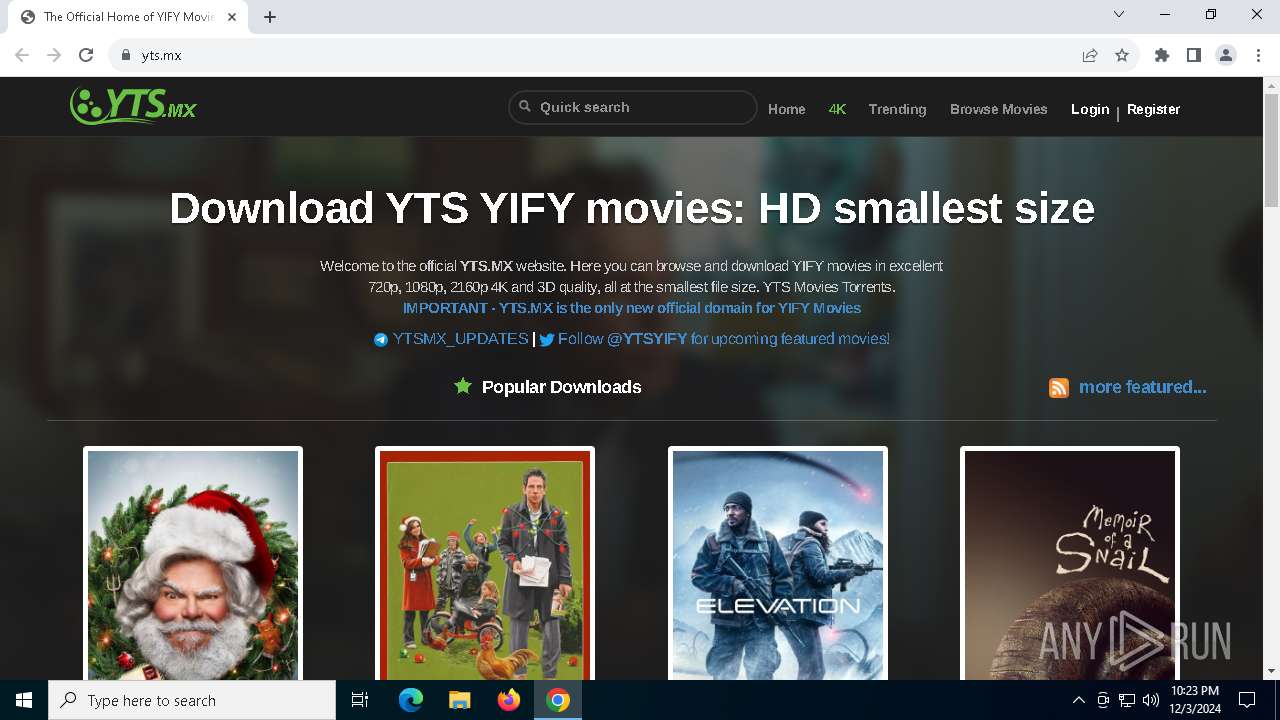
Task: Click the Twitter bird icon
Action: coord(547,340)
